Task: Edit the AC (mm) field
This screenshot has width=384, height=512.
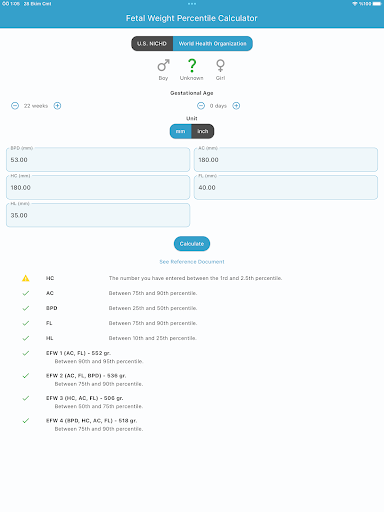Action: click(286, 160)
